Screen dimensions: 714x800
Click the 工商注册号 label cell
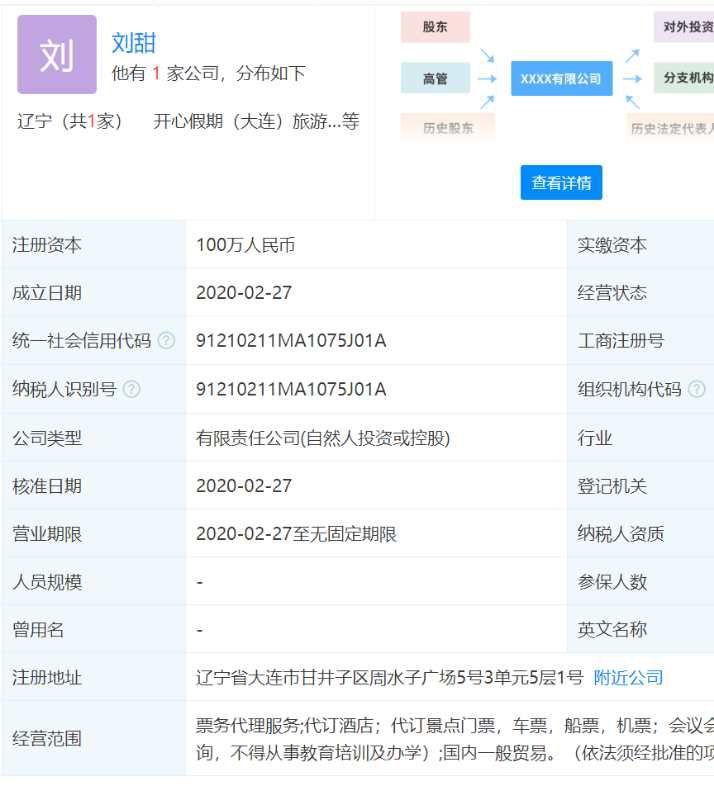[641, 340]
